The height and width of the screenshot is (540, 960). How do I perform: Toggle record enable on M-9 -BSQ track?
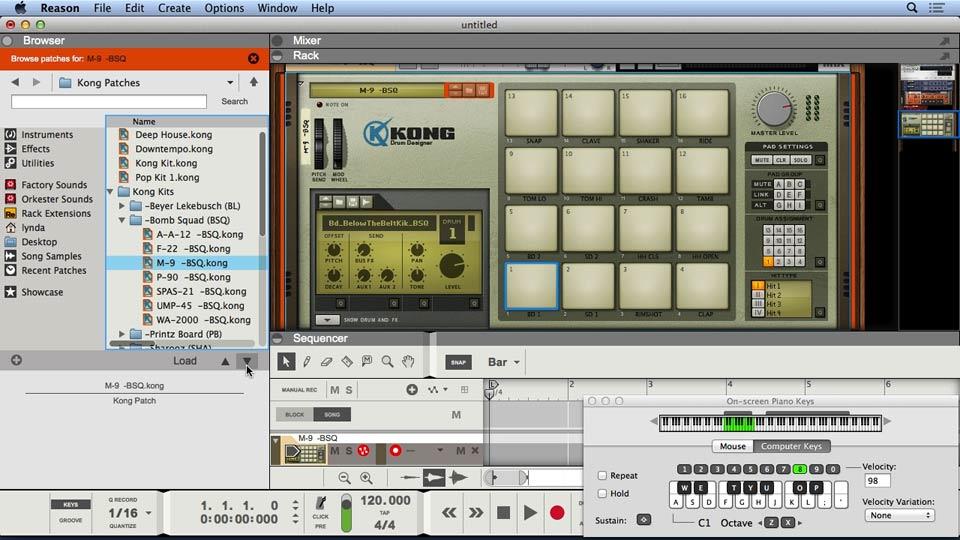[x=396, y=451]
